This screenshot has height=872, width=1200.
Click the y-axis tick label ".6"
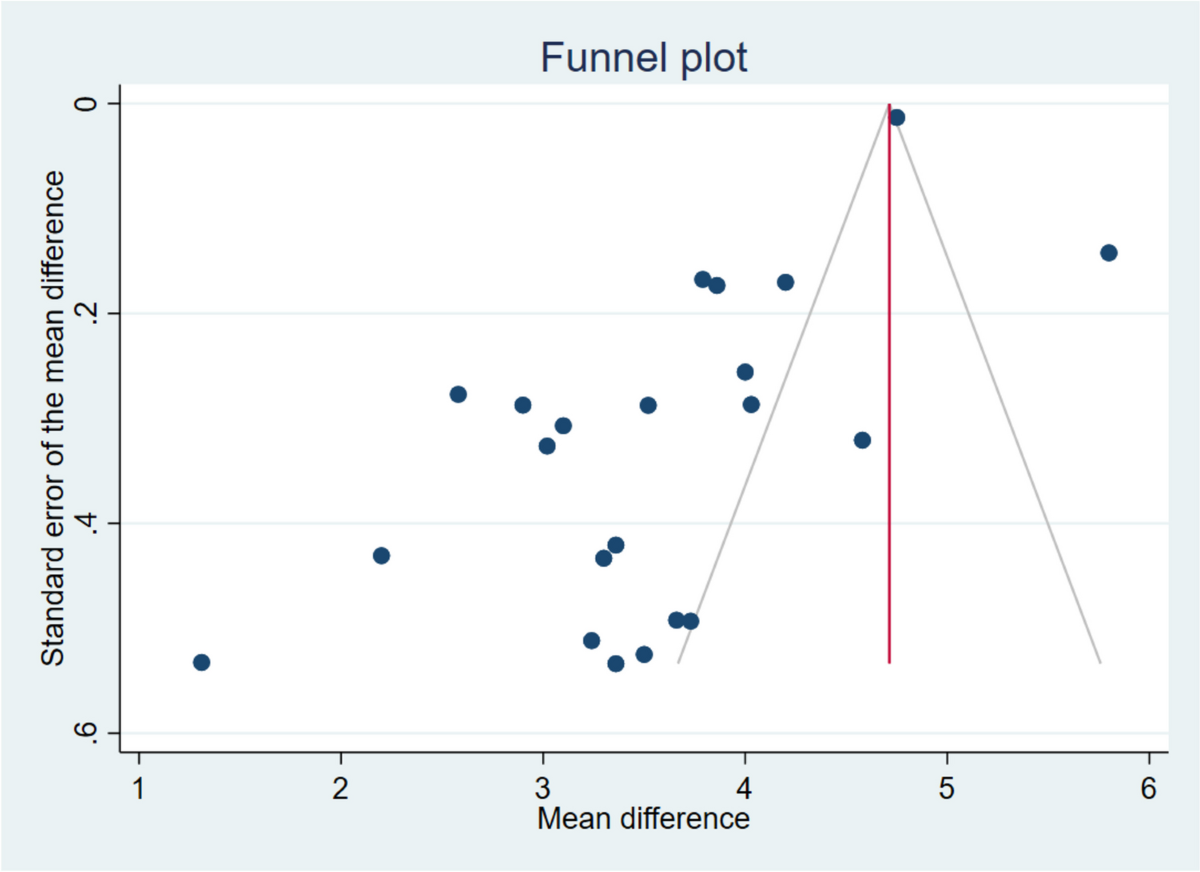click(x=87, y=733)
